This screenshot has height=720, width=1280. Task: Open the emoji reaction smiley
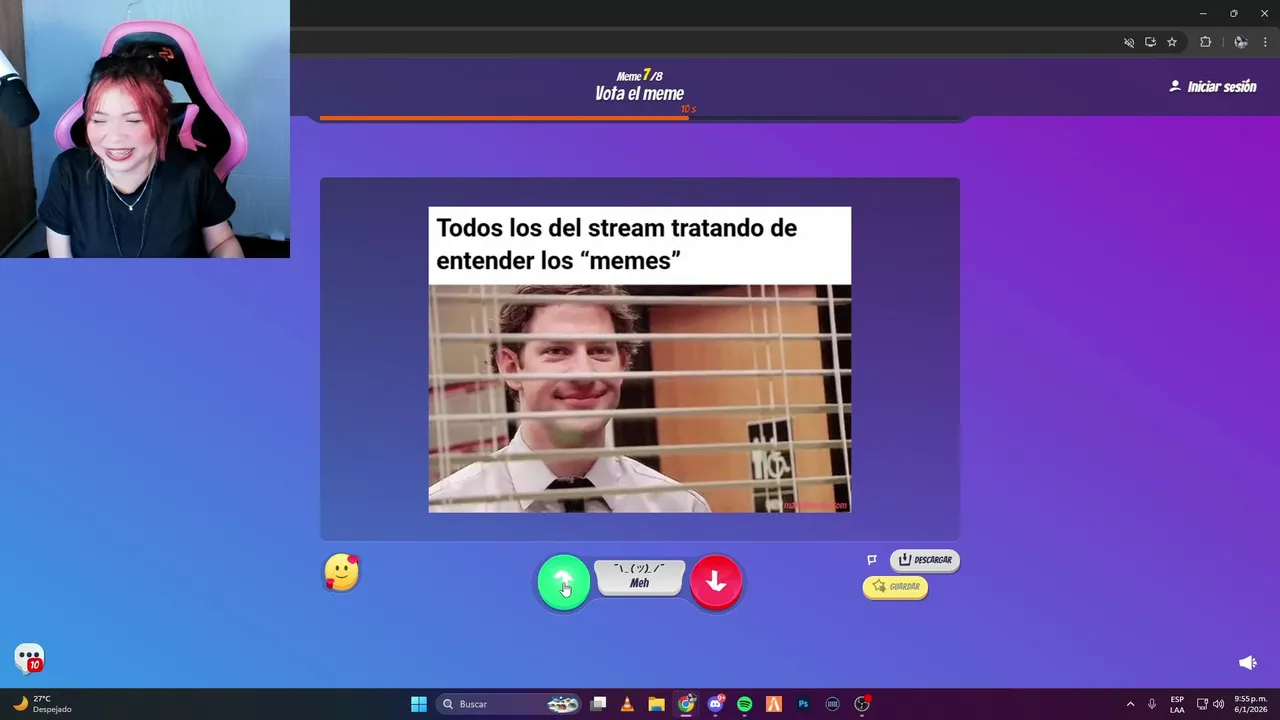coord(342,573)
